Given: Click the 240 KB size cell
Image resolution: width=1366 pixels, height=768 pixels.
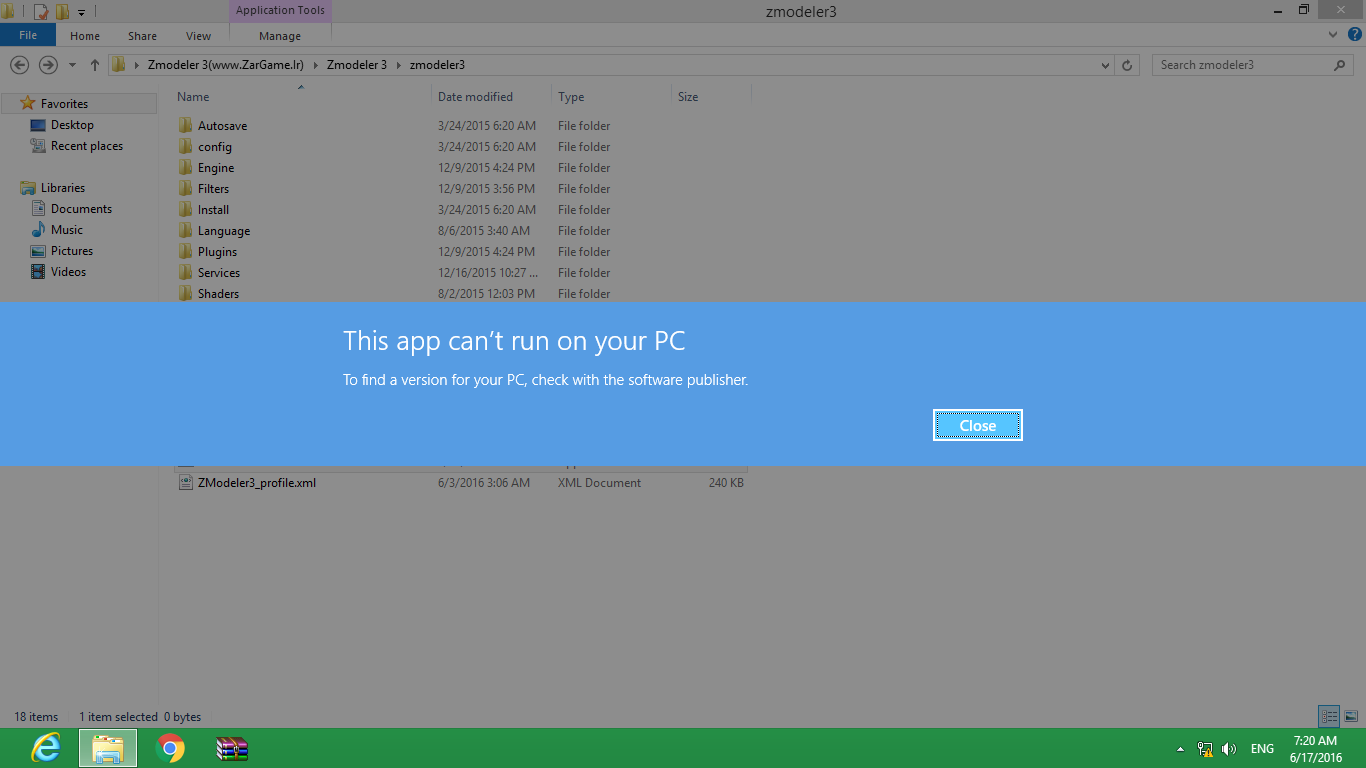Looking at the screenshot, I should (726, 483).
